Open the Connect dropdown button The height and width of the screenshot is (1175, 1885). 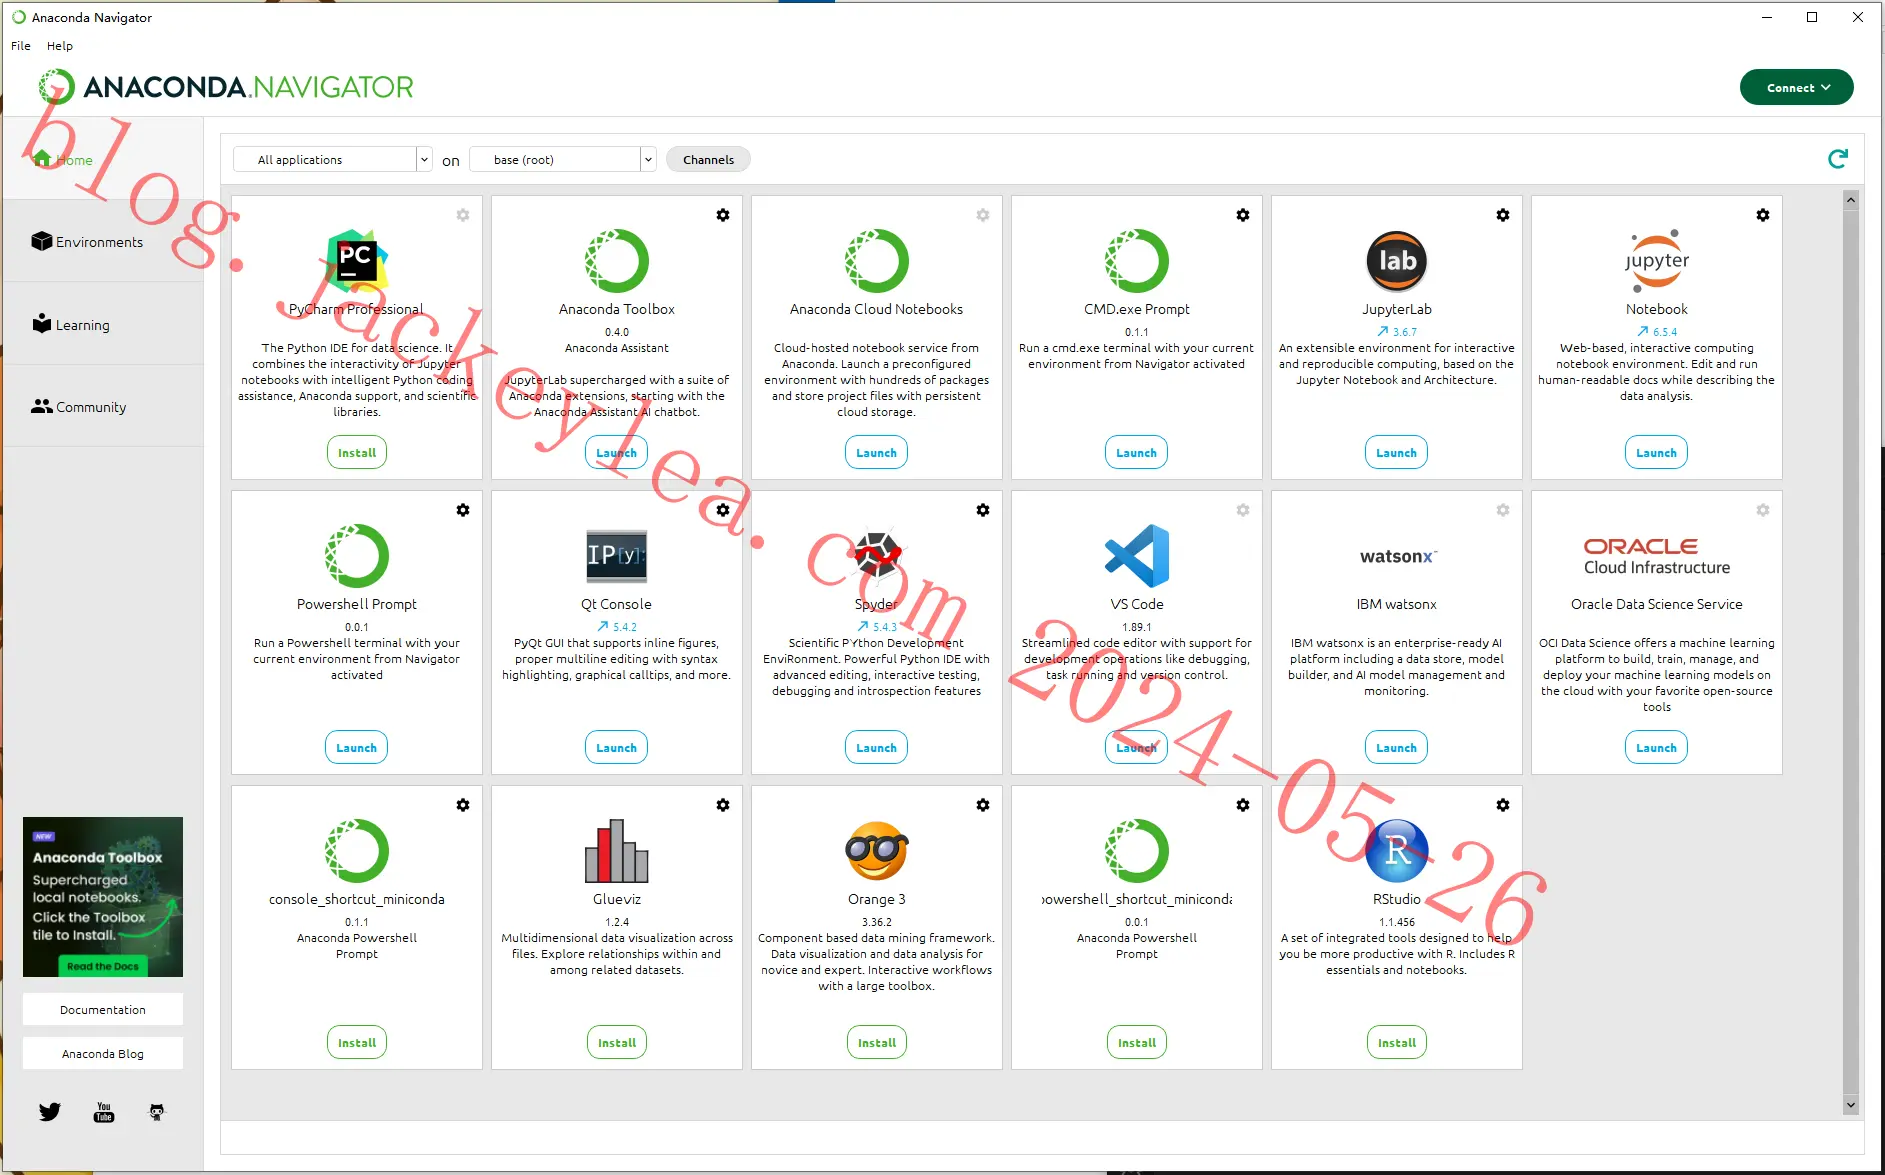coord(1797,87)
